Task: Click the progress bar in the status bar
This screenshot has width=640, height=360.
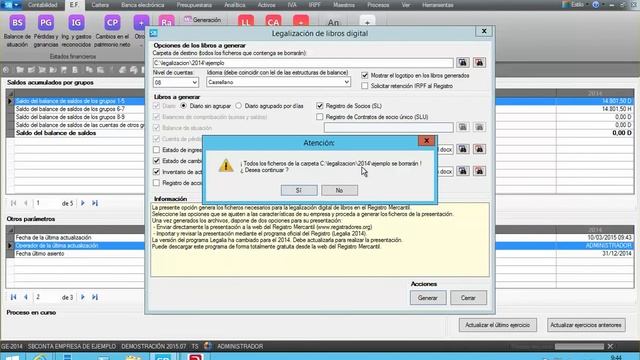Action: (x=579, y=346)
